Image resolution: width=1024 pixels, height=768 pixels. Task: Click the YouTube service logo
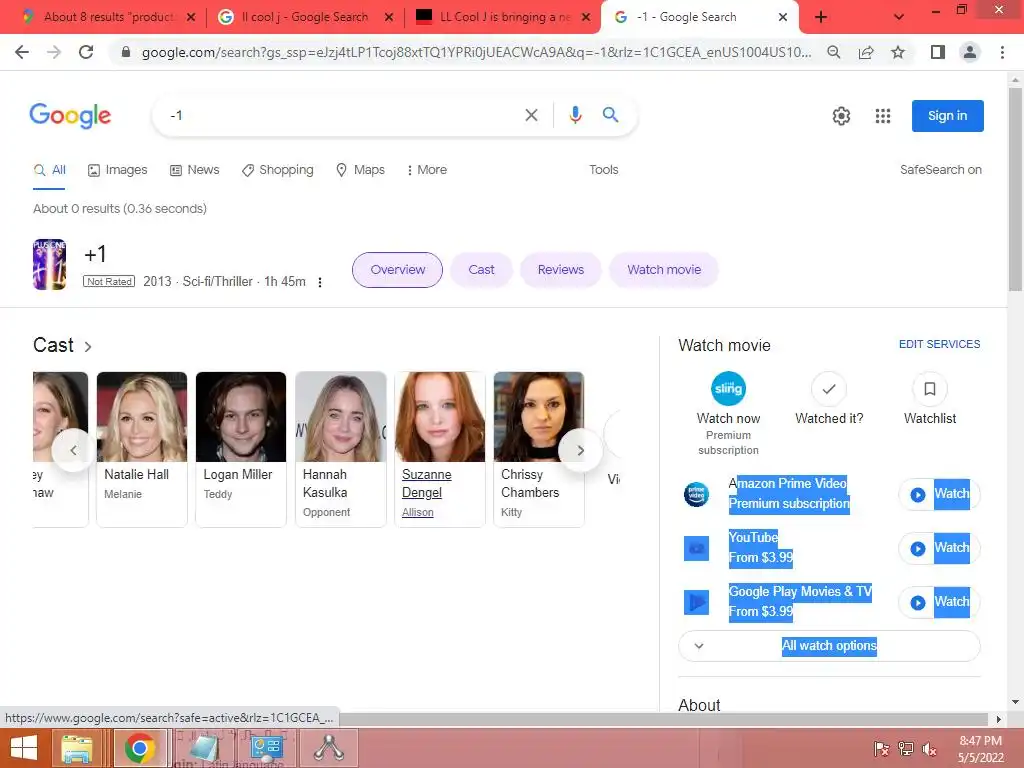coord(696,548)
